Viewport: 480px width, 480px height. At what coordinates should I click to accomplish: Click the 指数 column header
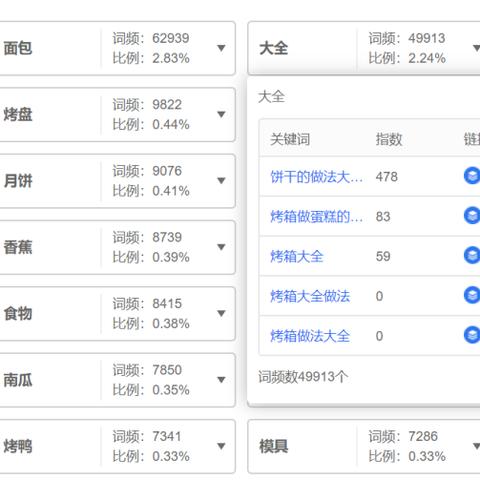[x=389, y=139]
